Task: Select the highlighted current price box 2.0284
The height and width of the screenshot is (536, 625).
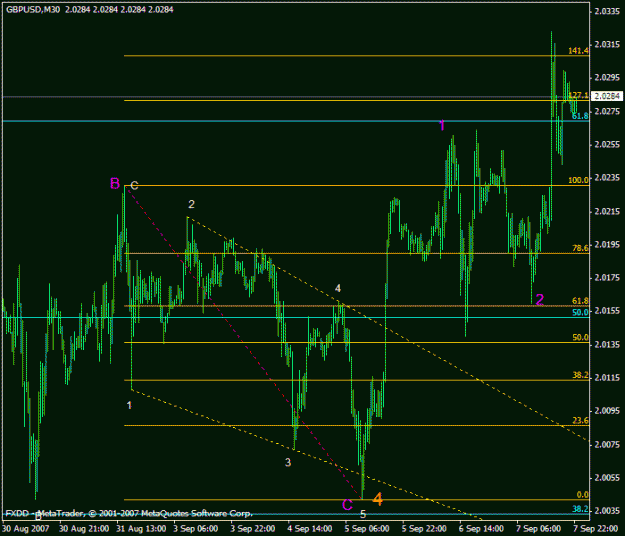Action: coord(607,96)
